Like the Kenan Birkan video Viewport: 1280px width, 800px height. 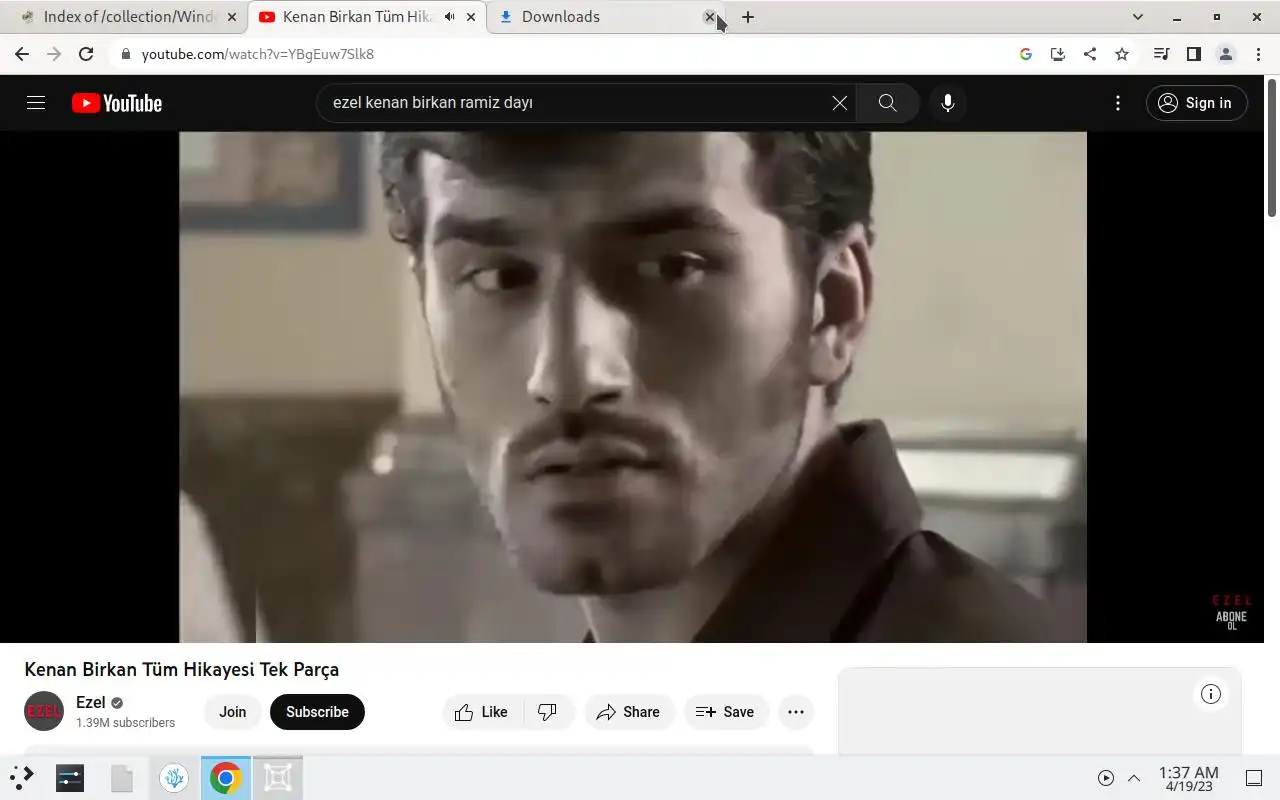click(x=481, y=712)
